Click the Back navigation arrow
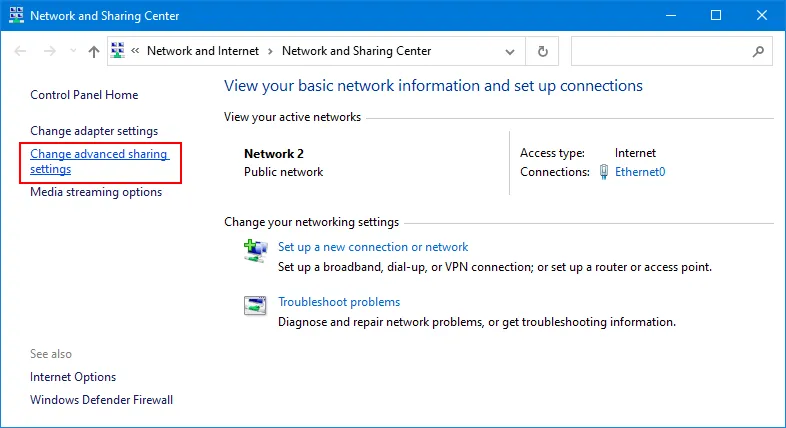The image size is (786, 428). (x=21, y=51)
